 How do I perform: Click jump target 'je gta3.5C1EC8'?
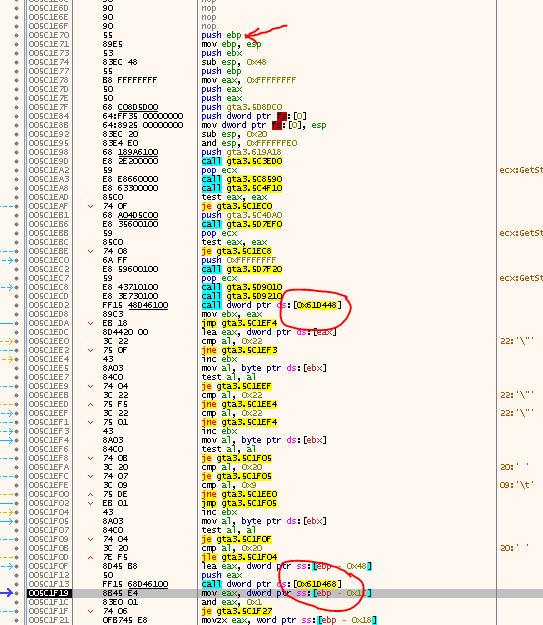(x=236, y=251)
